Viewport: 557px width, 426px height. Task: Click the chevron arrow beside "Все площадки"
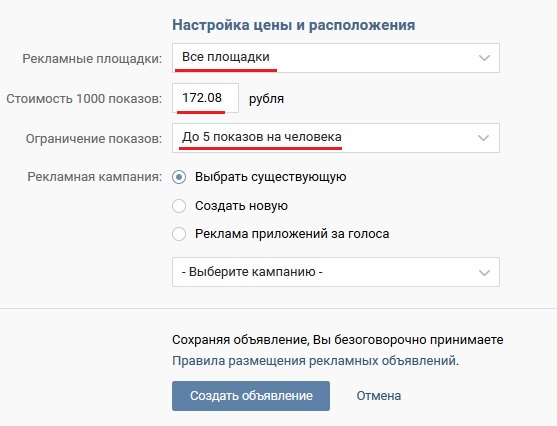484,58
